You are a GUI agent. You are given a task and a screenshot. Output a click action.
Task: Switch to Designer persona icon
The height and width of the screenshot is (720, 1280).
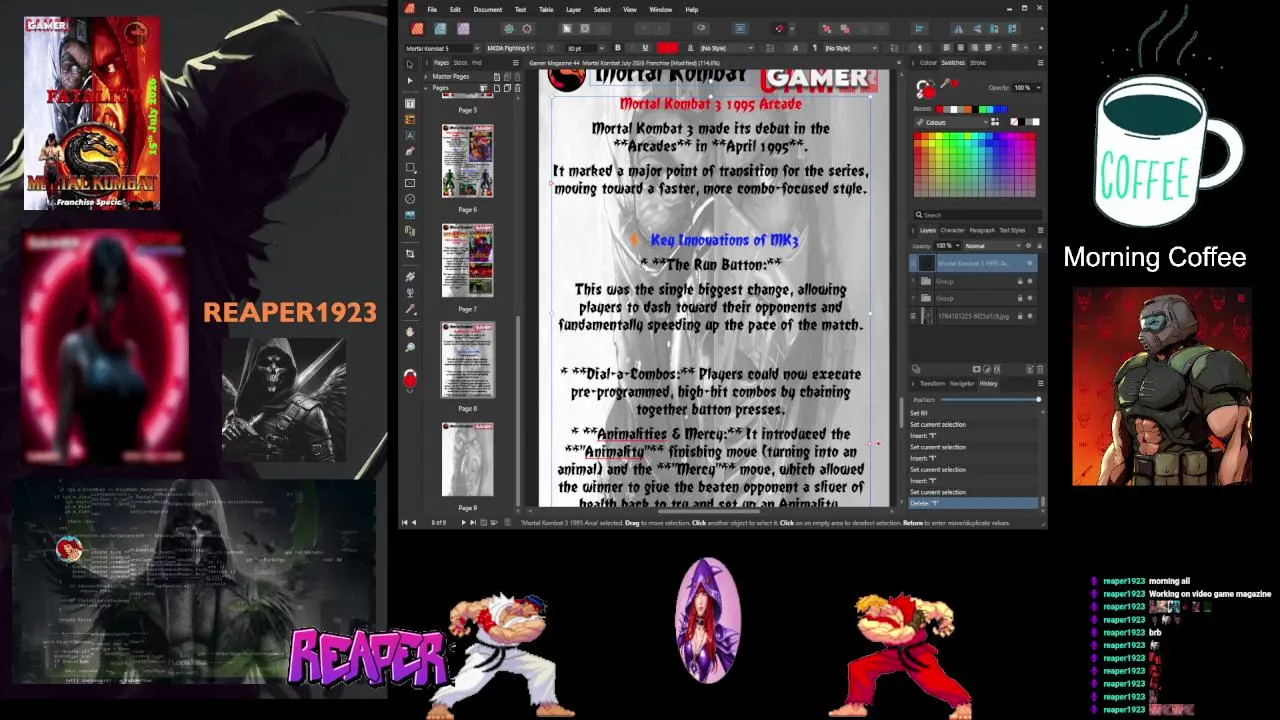440,28
